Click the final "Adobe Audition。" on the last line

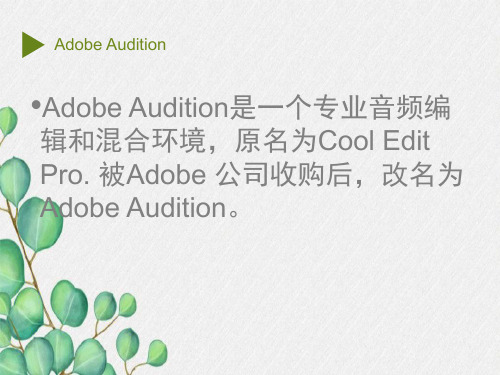coord(140,207)
